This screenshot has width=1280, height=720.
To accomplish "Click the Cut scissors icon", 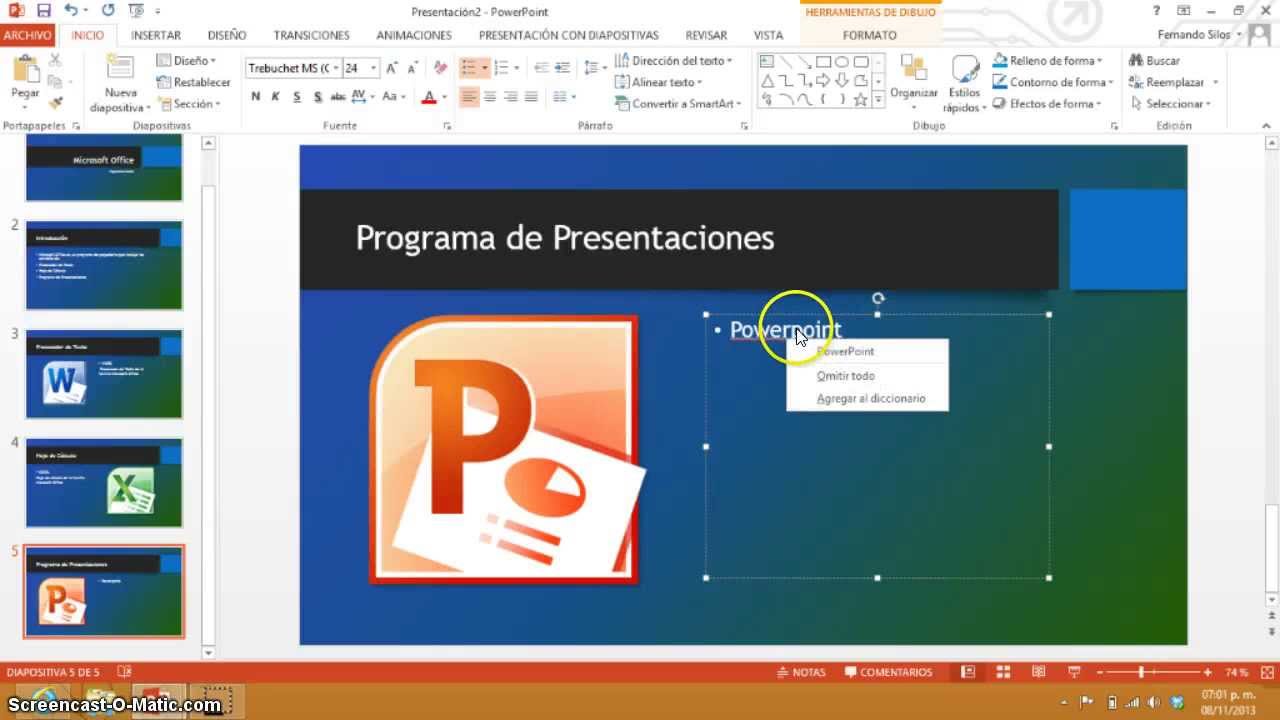I will 56,62.
